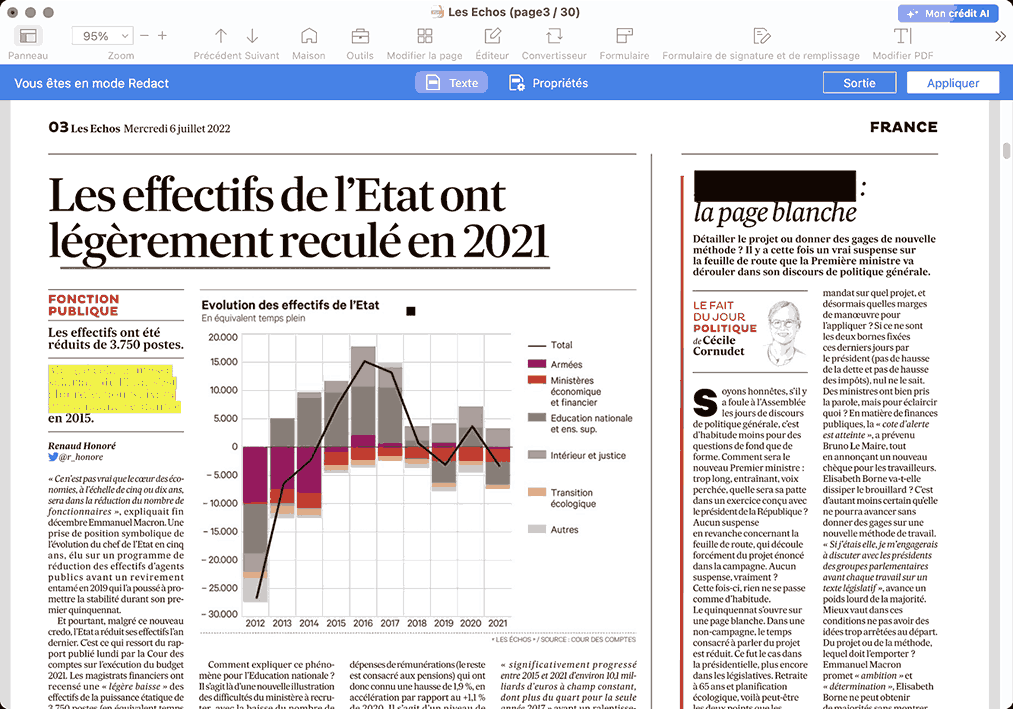
Task: Open Formulaire de signature et de remplissage
Action: coord(761,36)
